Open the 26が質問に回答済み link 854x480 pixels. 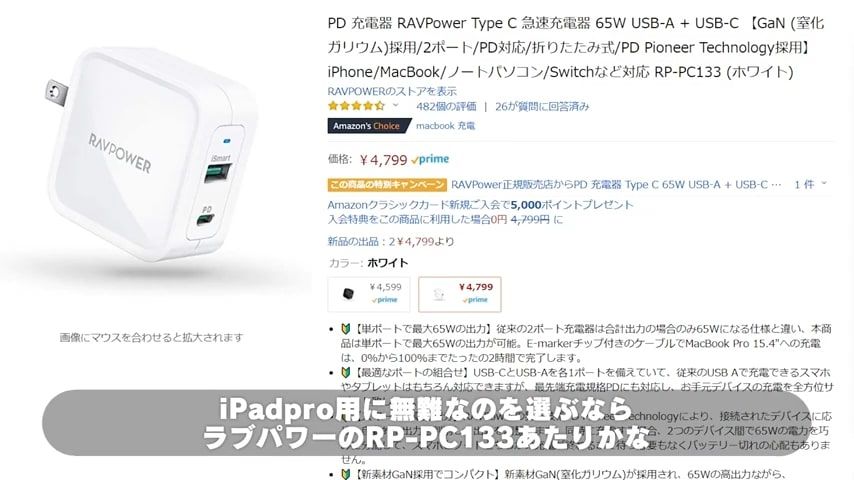pyautogui.click(x=542, y=106)
